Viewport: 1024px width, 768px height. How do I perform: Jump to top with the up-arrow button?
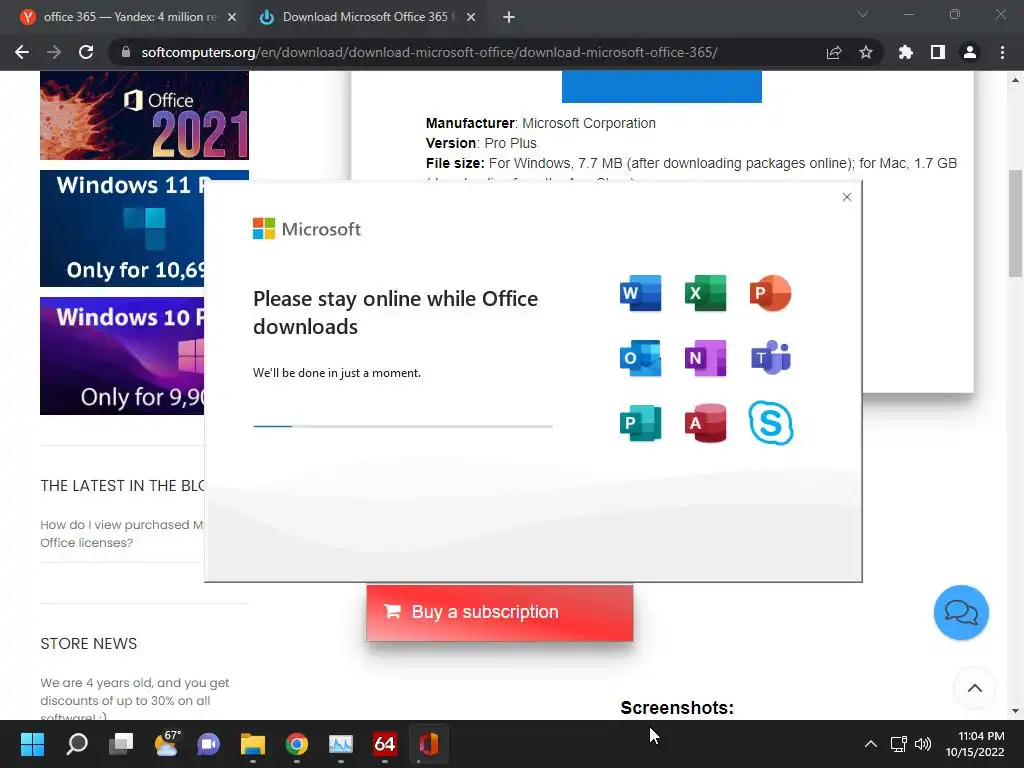click(x=974, y=688)
